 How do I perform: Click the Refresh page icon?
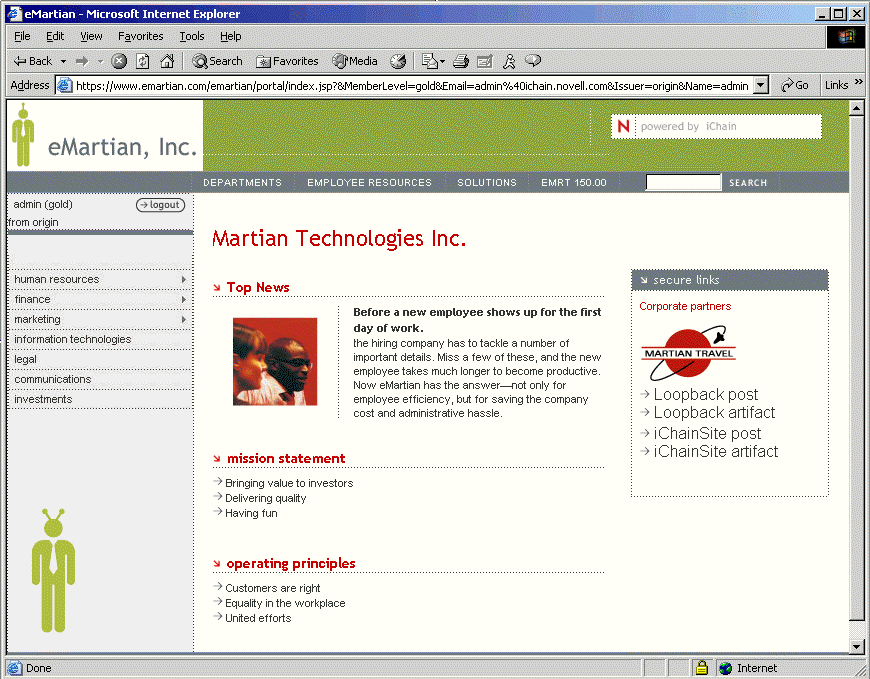143,61
